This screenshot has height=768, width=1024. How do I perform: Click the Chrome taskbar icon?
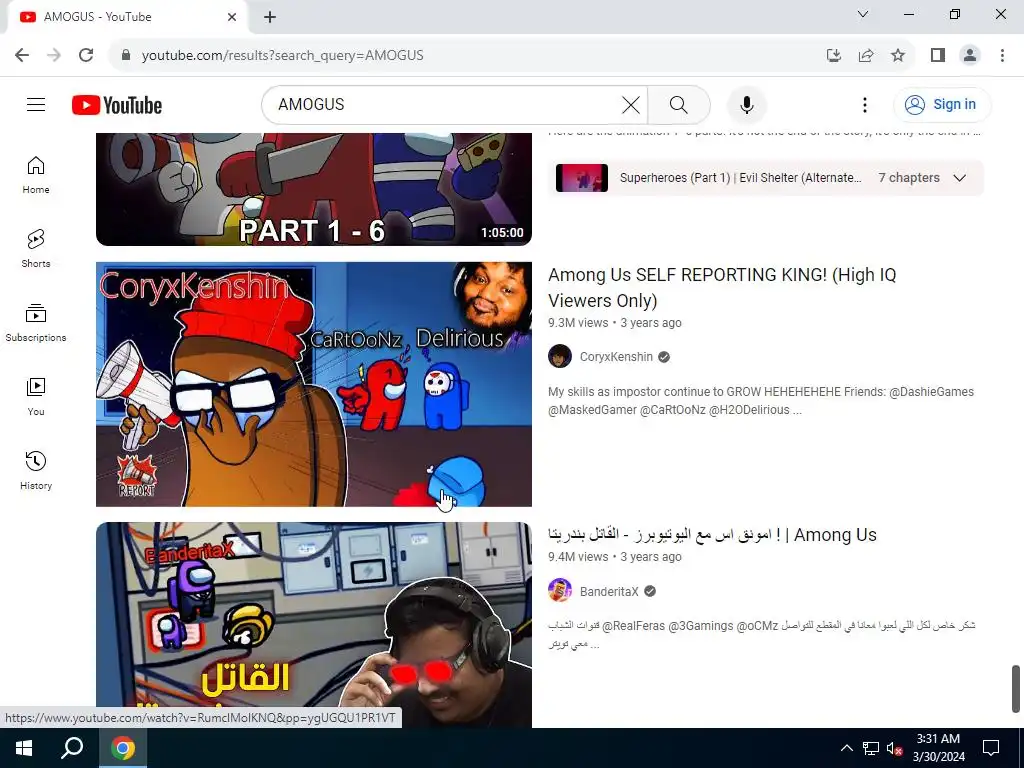[123, 748]
